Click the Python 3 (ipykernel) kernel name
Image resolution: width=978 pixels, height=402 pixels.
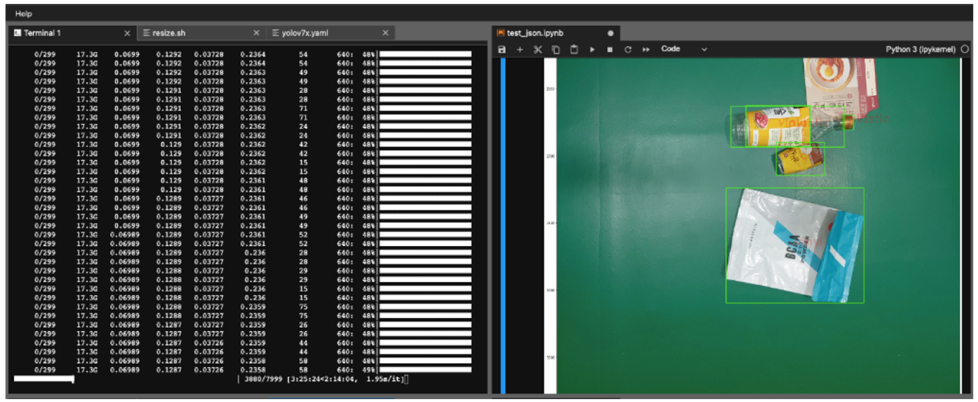coord(921,49)
